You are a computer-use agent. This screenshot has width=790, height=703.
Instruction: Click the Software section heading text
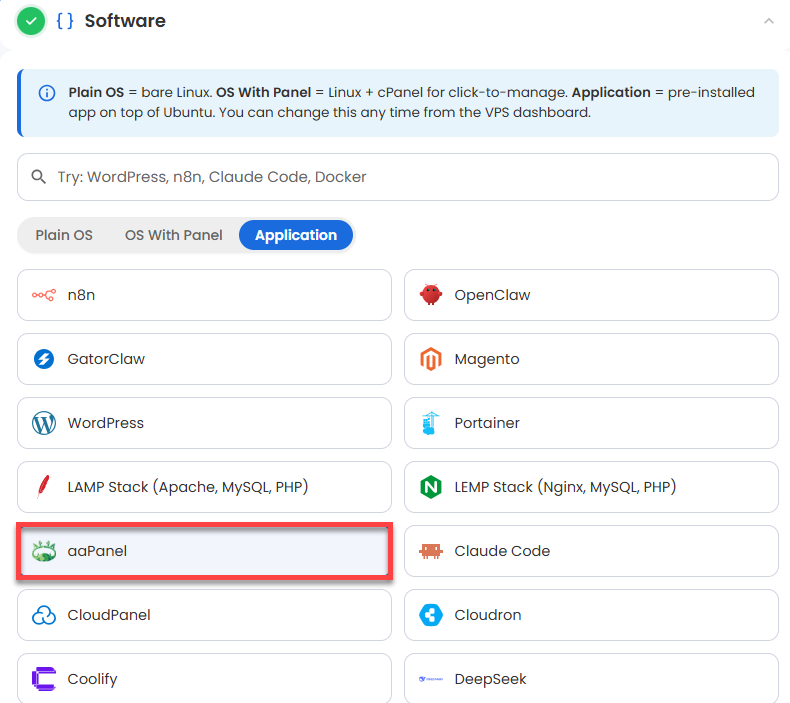[125, 21]
